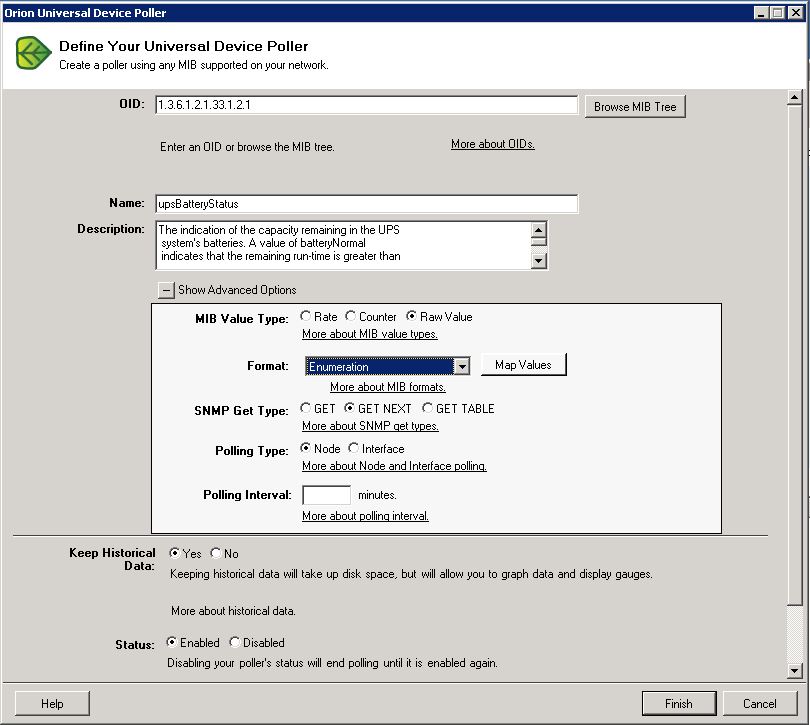
Task: Click into the OID input field
Action: coord(366,105)
